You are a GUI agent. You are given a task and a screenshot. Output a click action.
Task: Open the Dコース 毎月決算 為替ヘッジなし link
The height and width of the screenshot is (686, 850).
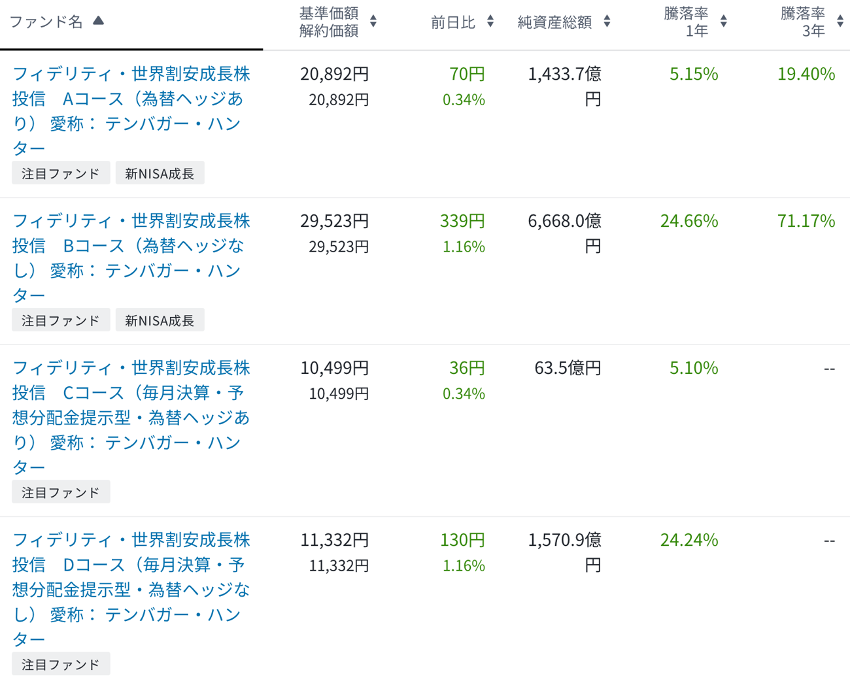[130, 589]
